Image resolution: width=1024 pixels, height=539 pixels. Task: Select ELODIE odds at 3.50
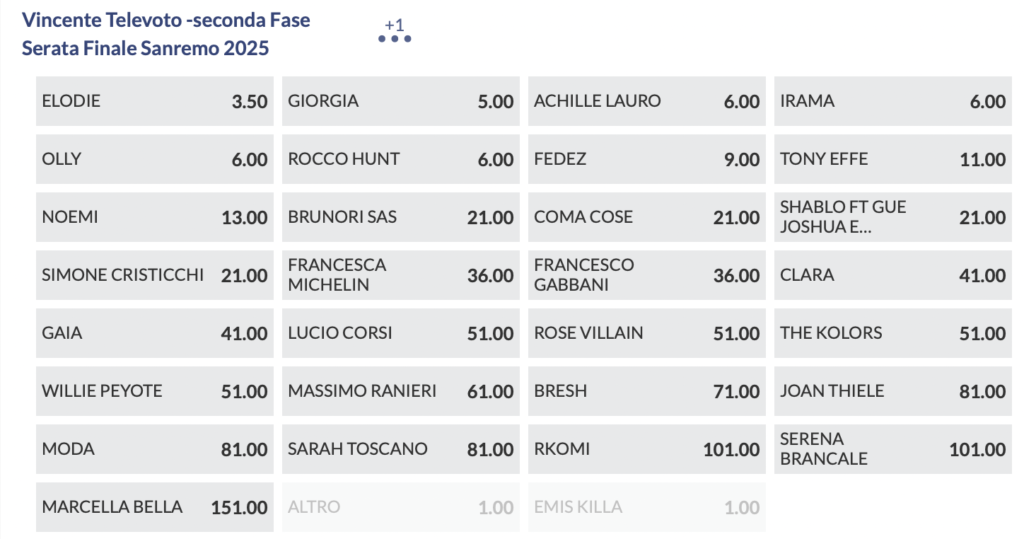coord(154,101)
